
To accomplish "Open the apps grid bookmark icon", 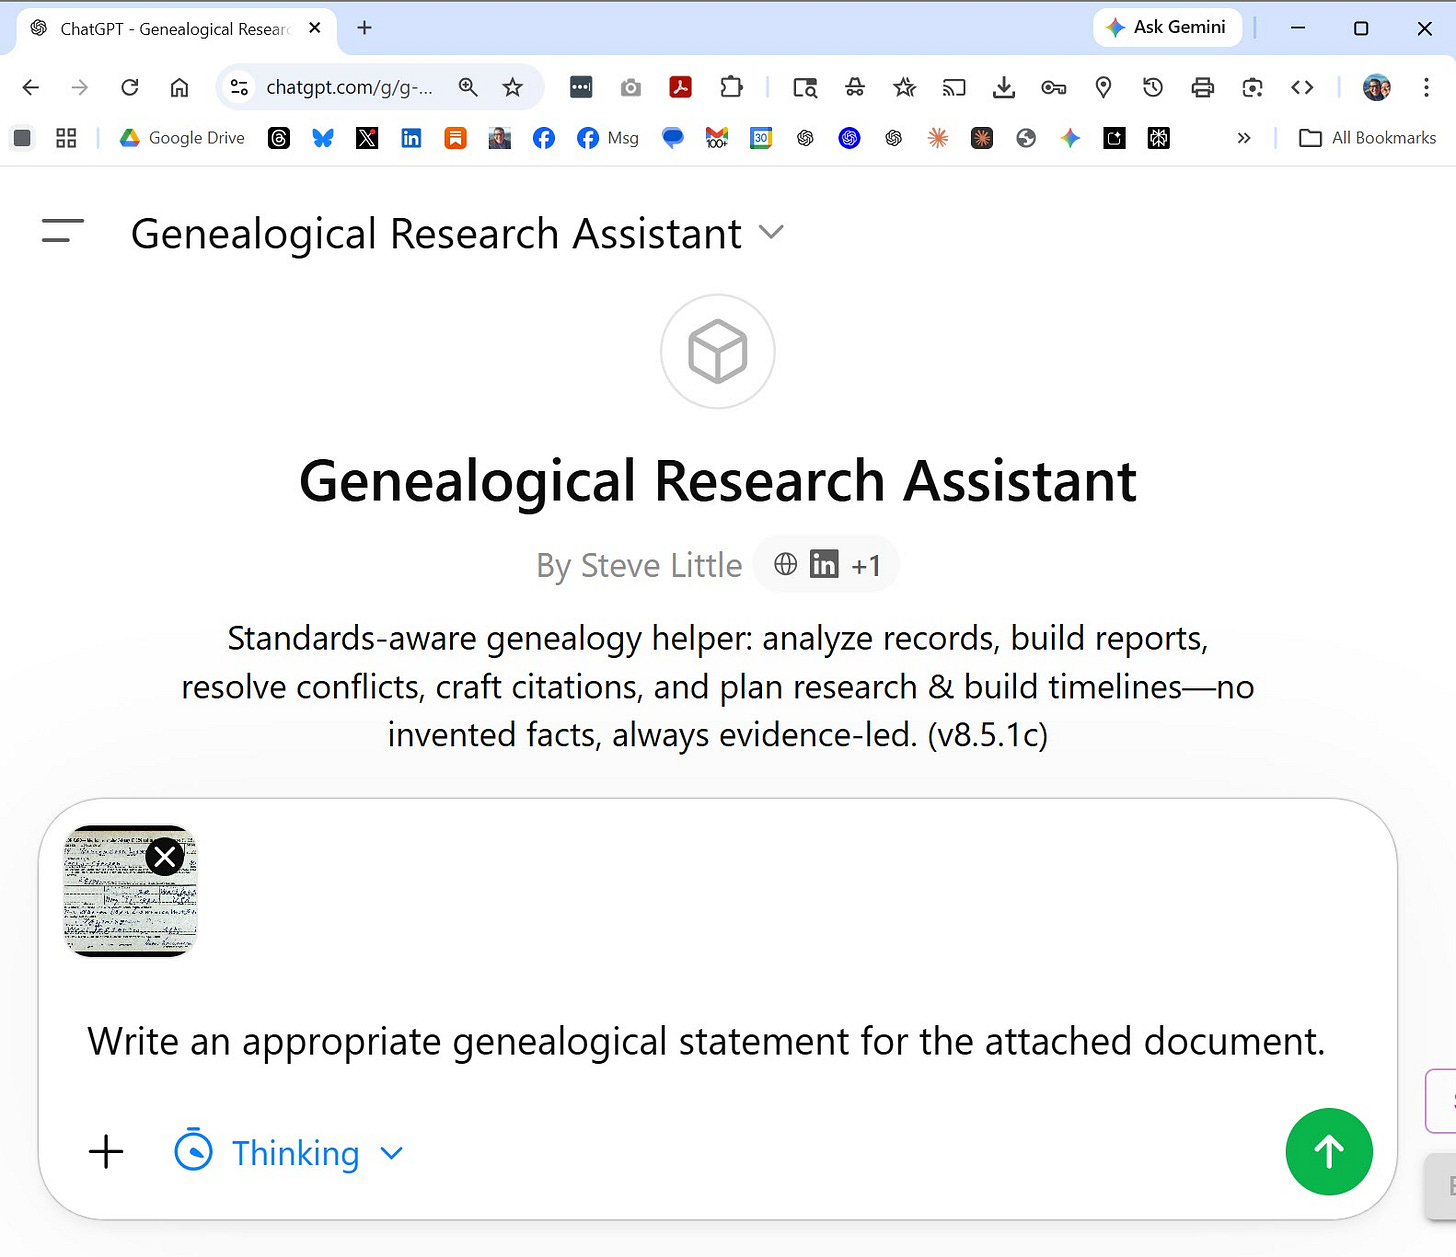I will tap(66, 138).
